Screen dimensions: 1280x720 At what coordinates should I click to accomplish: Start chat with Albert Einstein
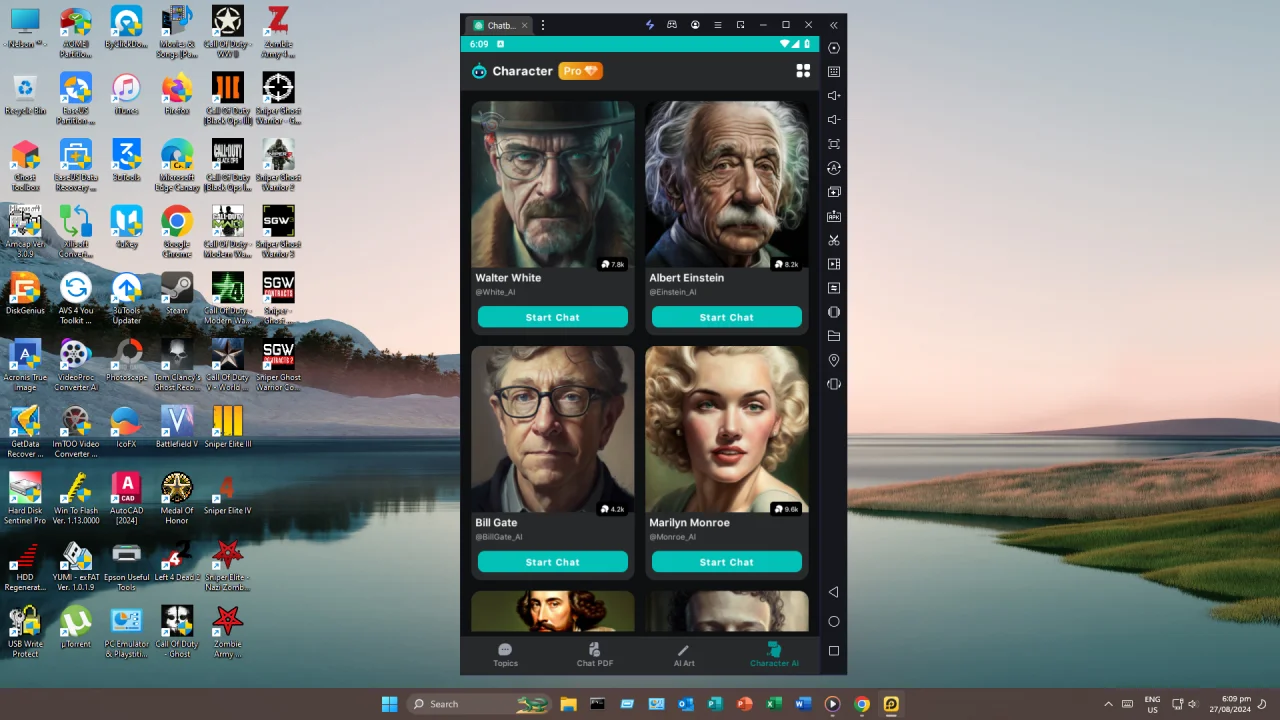[726, 317]
